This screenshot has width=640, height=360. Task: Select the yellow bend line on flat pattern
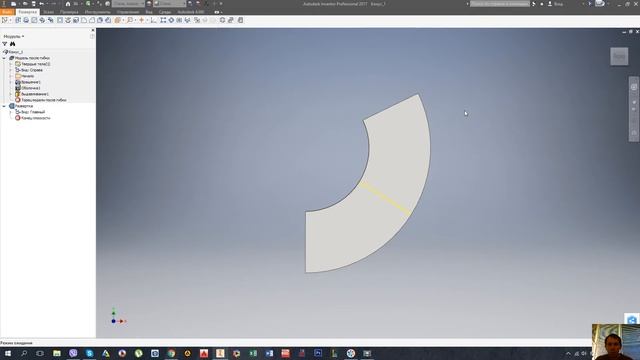coord(385,198)
